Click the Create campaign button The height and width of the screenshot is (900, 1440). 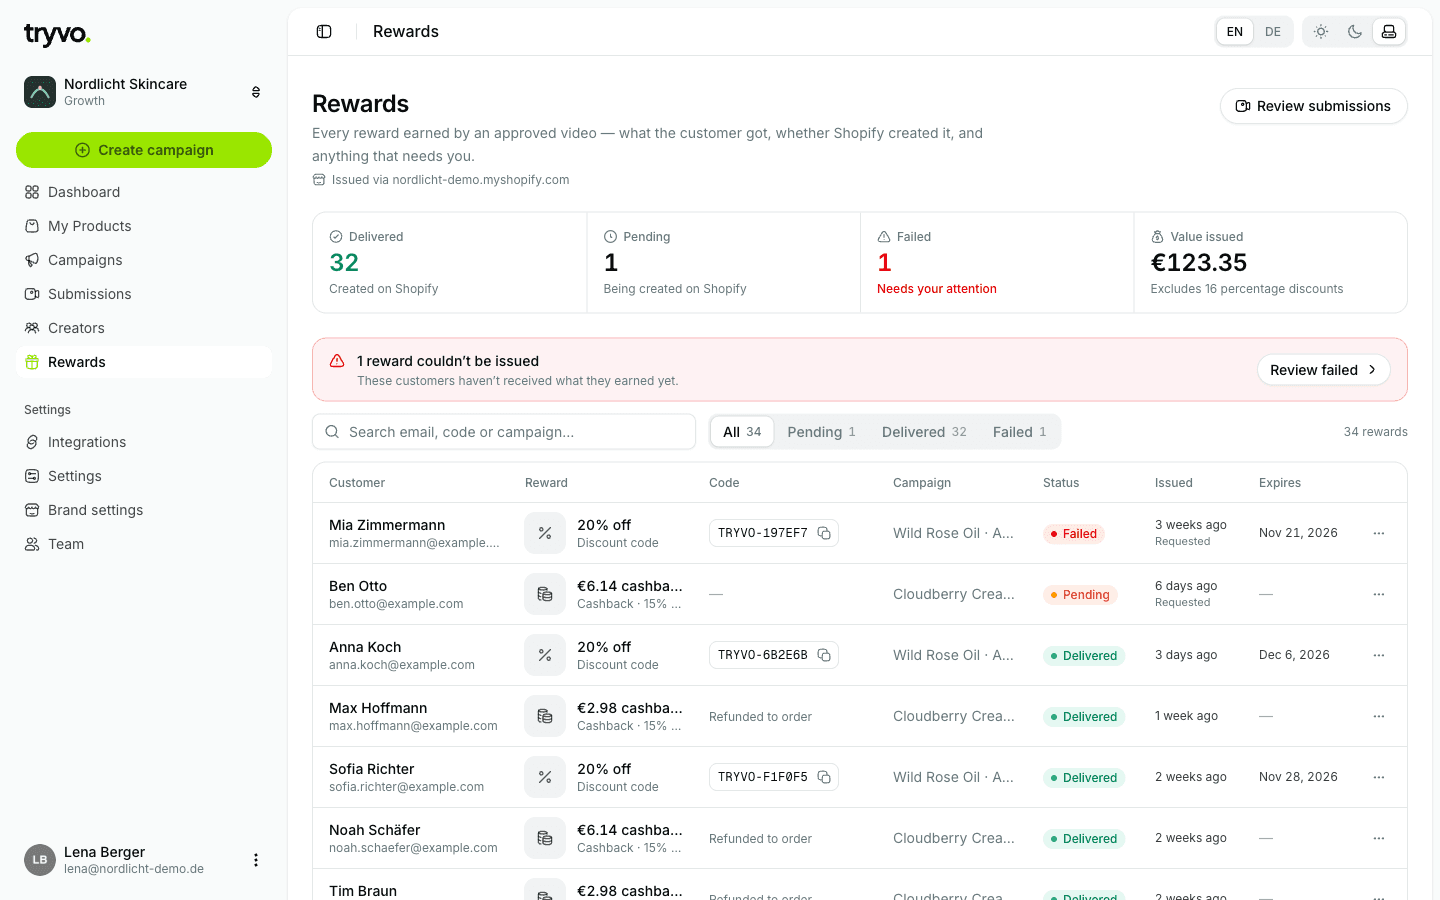coord(144,150)
